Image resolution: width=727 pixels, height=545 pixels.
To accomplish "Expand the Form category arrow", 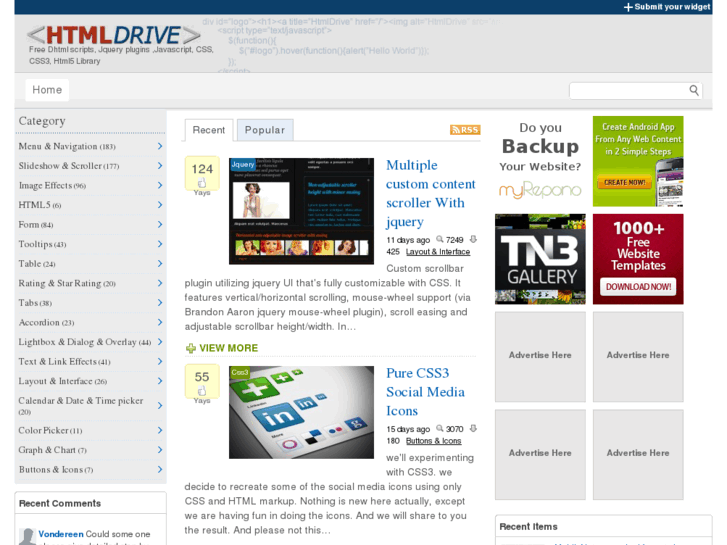I will [160, 224].
